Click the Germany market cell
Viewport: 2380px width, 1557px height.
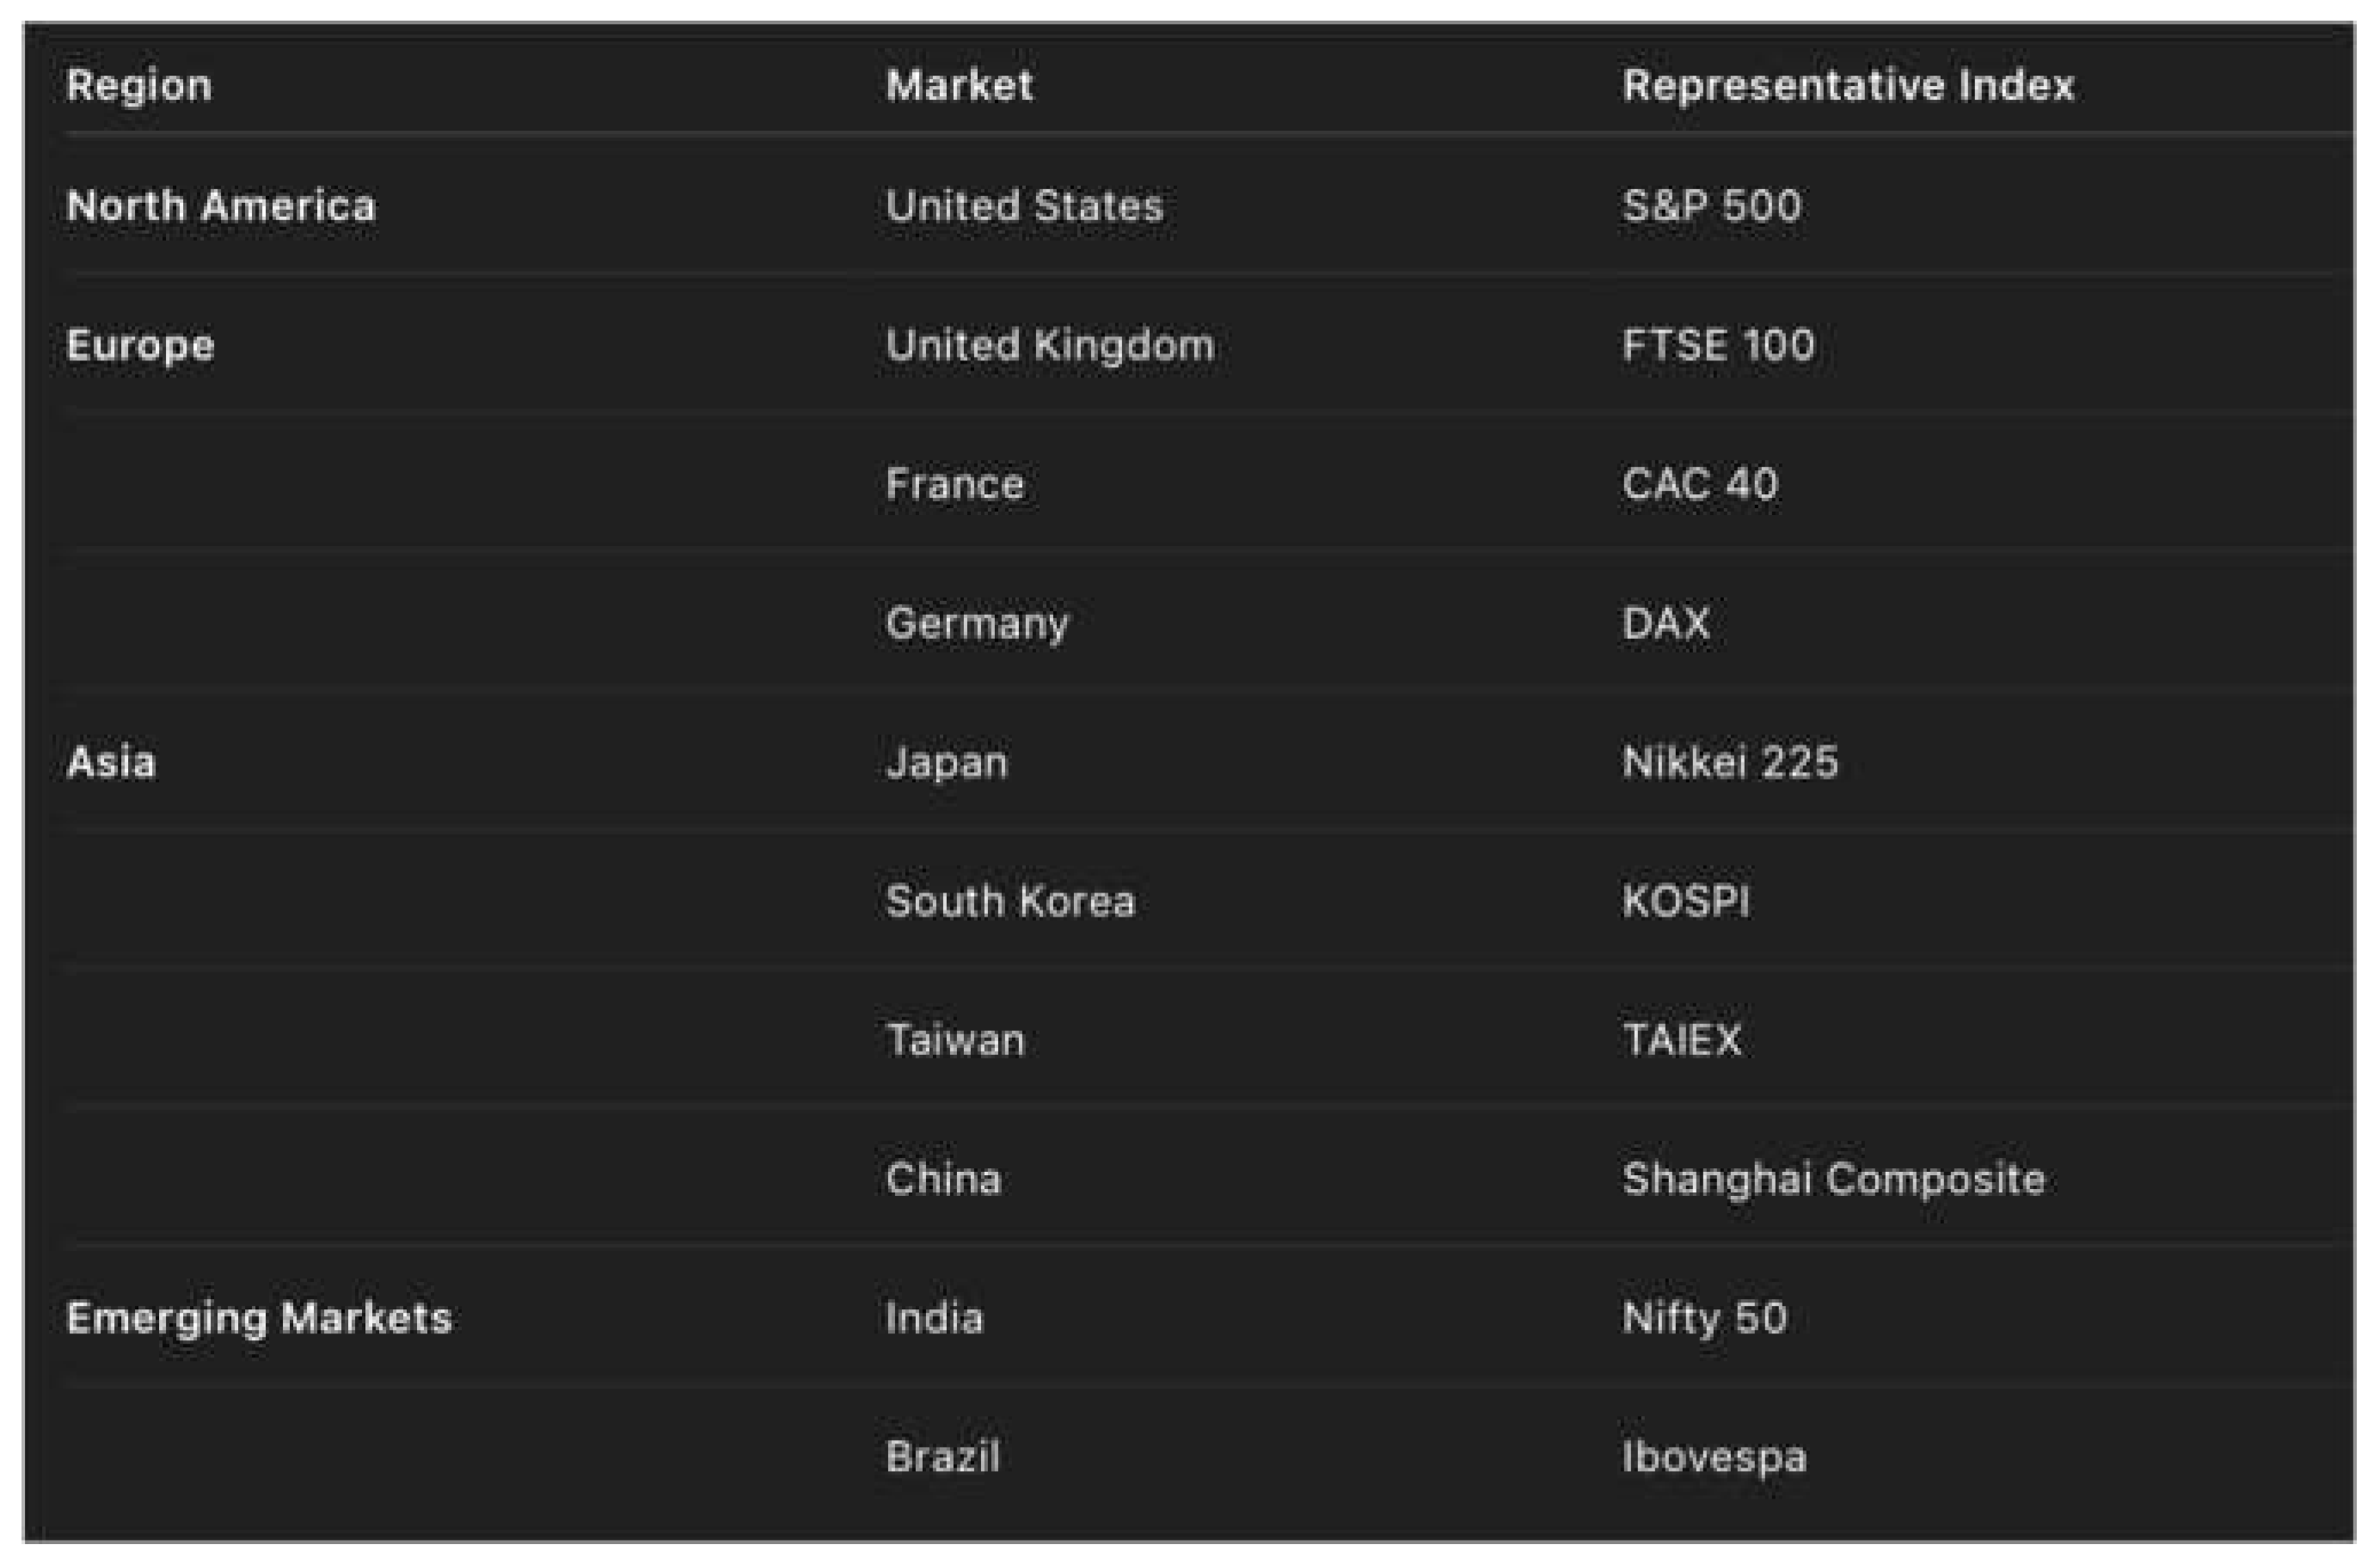pyautogui.click(x=977, y=623)
